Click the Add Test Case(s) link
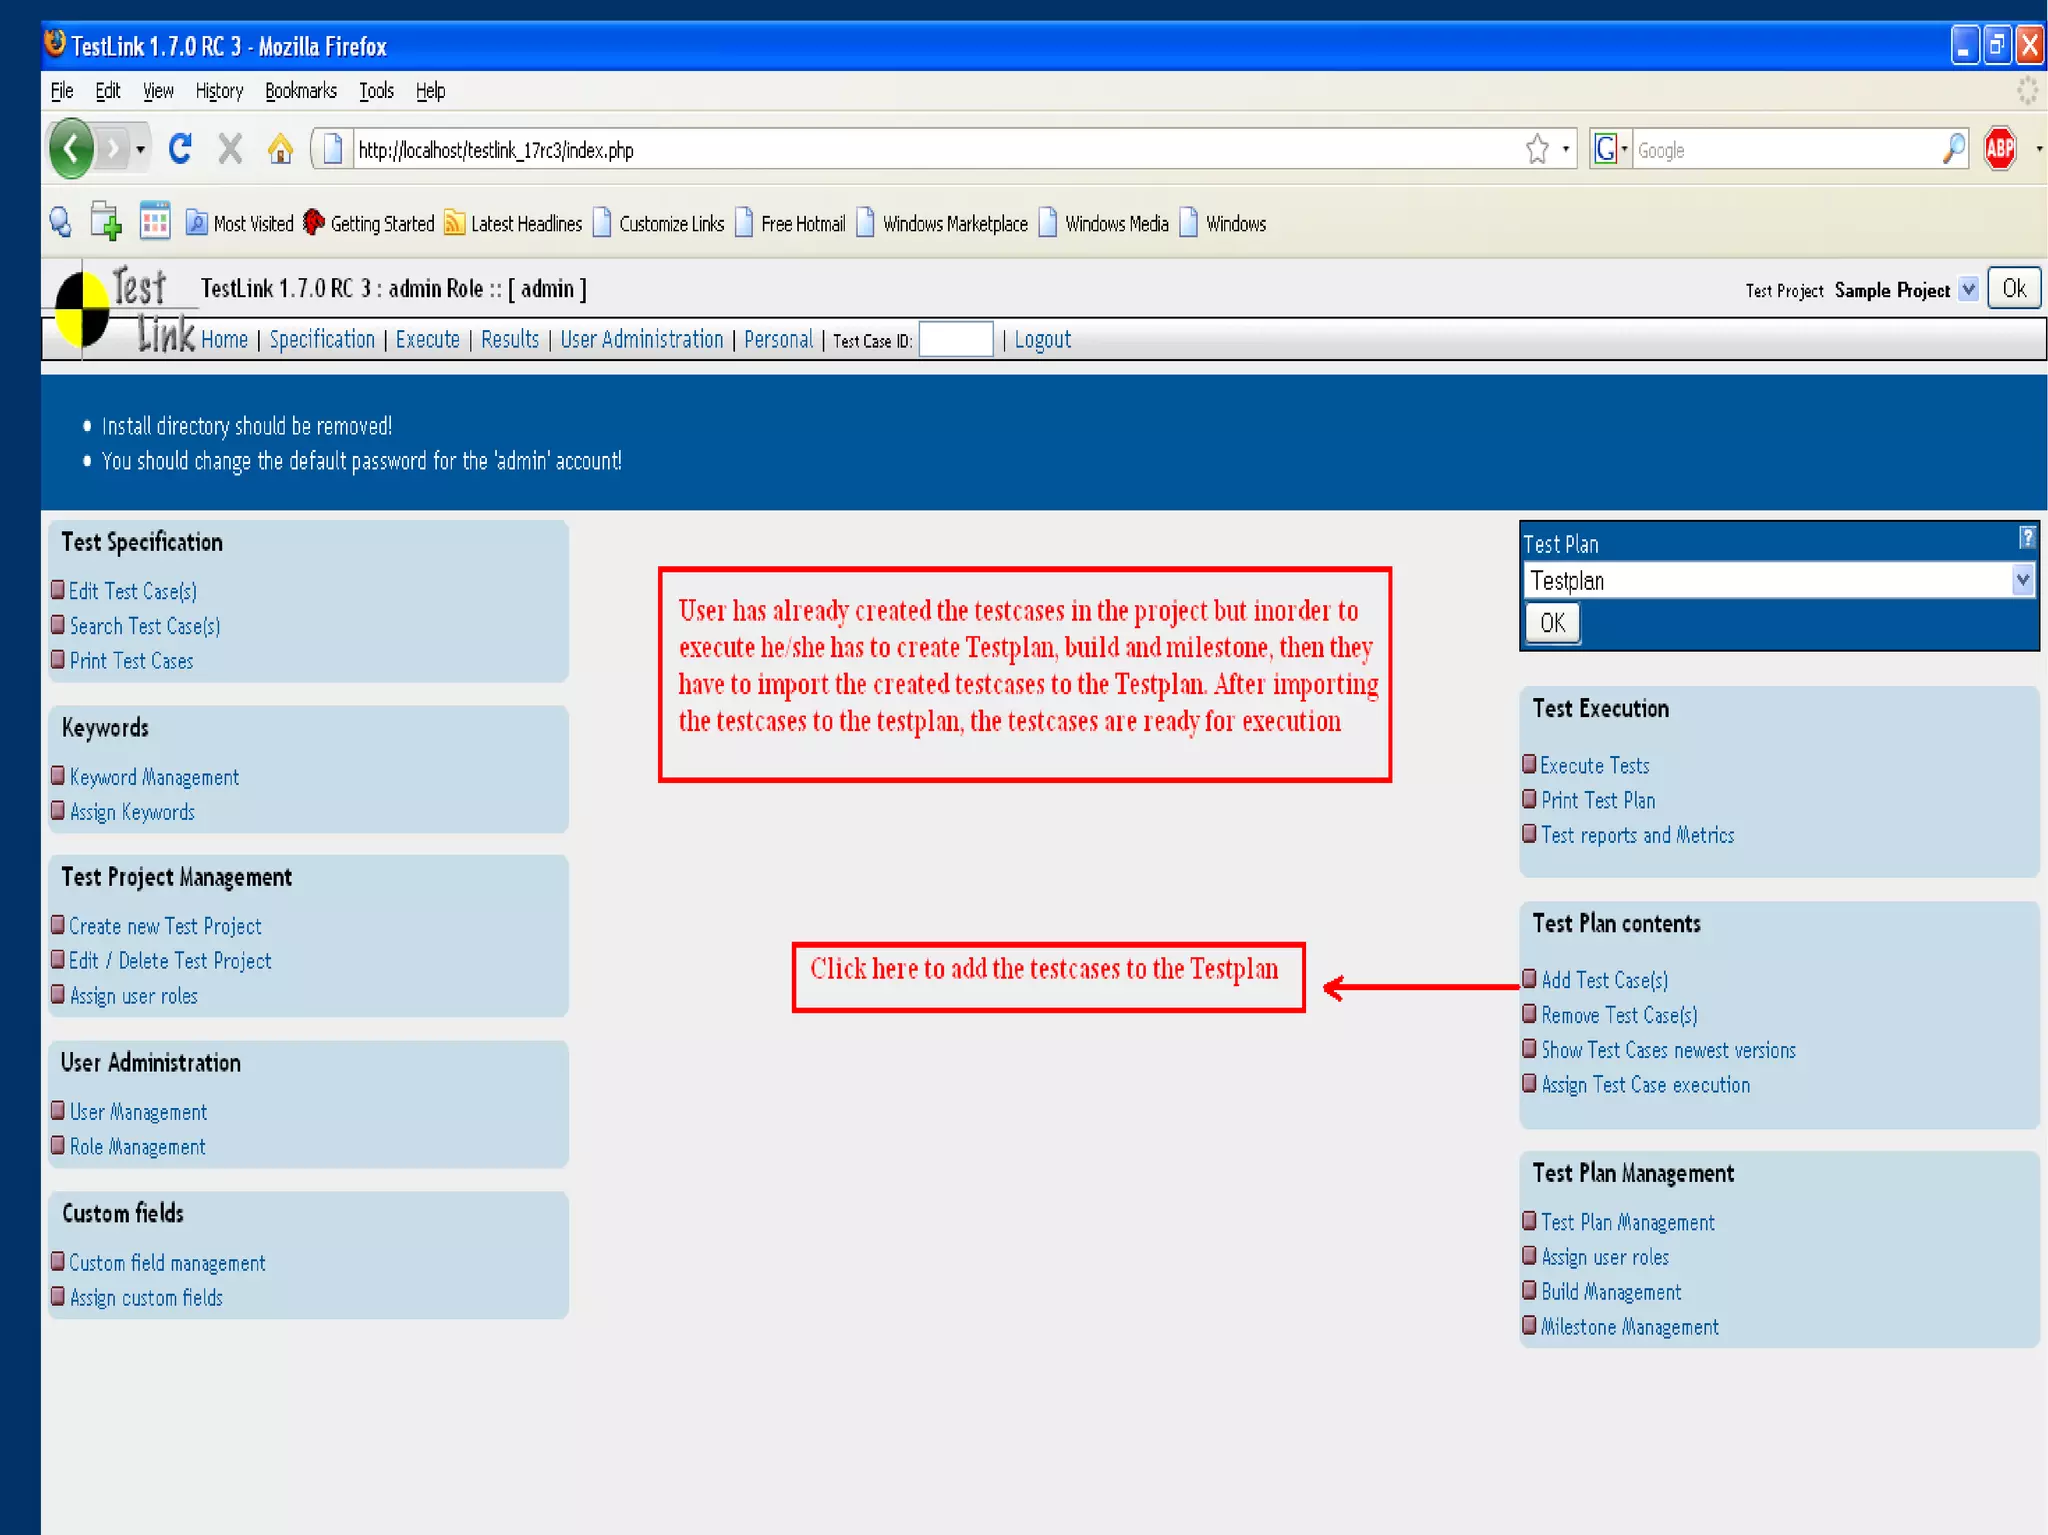This screenshot has width=2048, height=1535. pos(1604,980)
